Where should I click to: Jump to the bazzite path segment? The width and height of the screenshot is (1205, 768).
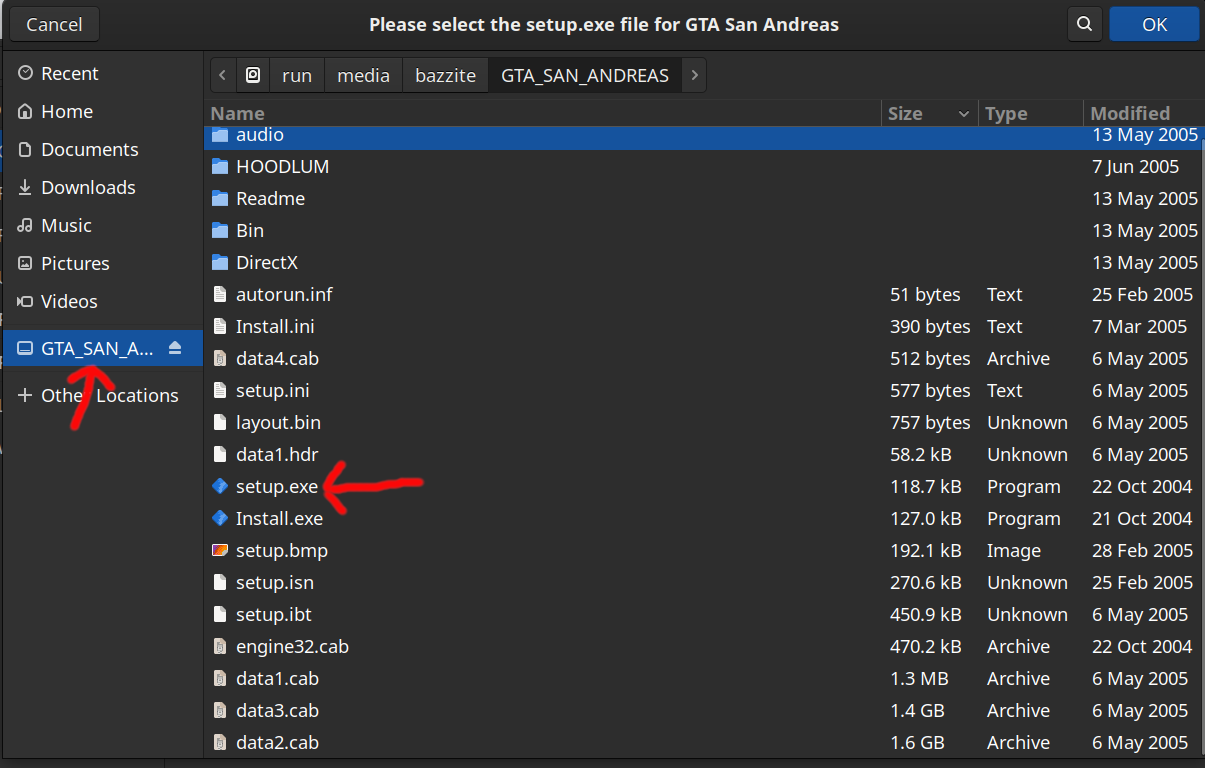[x=445, y=75]
